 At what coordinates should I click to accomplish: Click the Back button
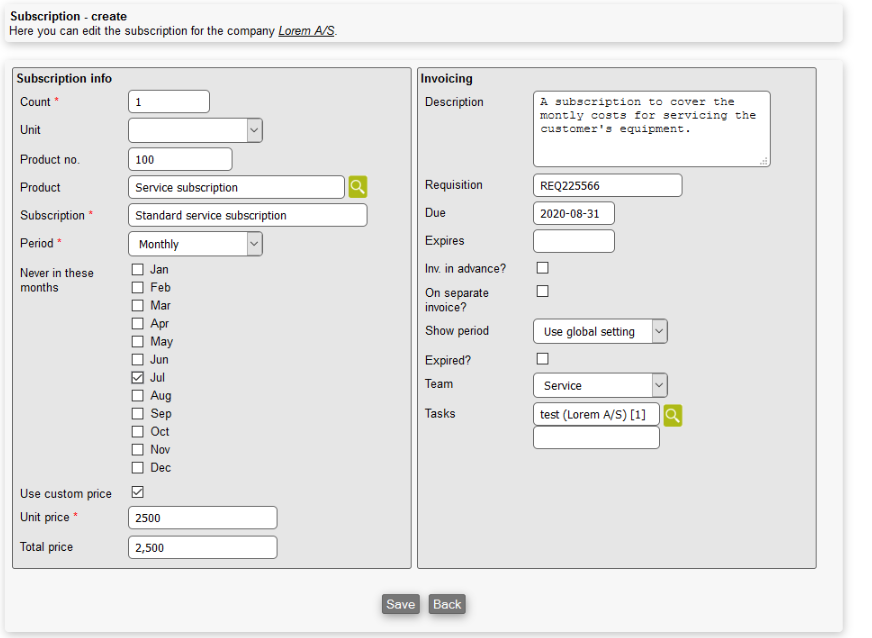coord(447,604)
